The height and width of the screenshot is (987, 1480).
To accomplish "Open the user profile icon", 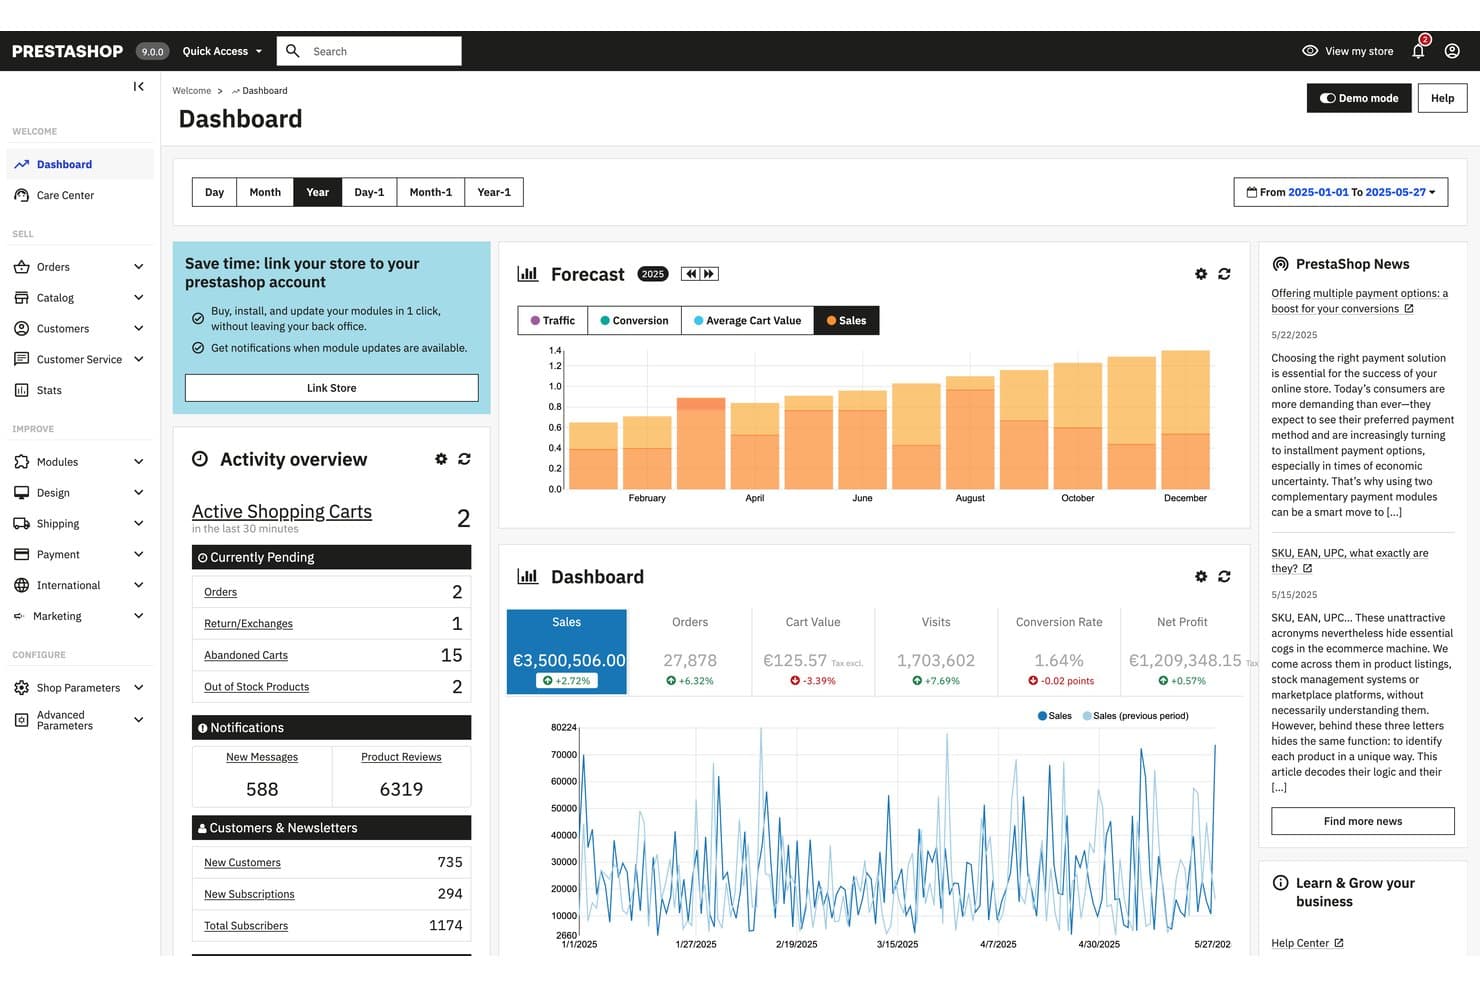I will tap(1452, 51).
